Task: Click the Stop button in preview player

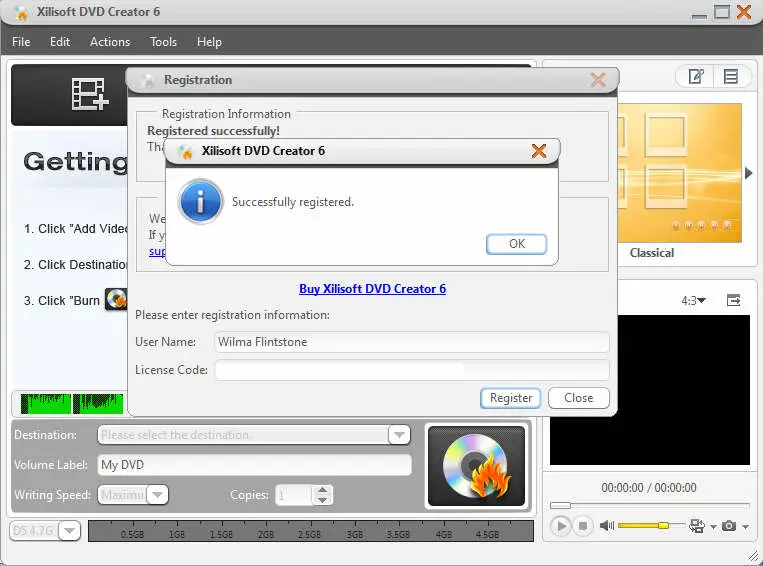Action: coord(582,526)
